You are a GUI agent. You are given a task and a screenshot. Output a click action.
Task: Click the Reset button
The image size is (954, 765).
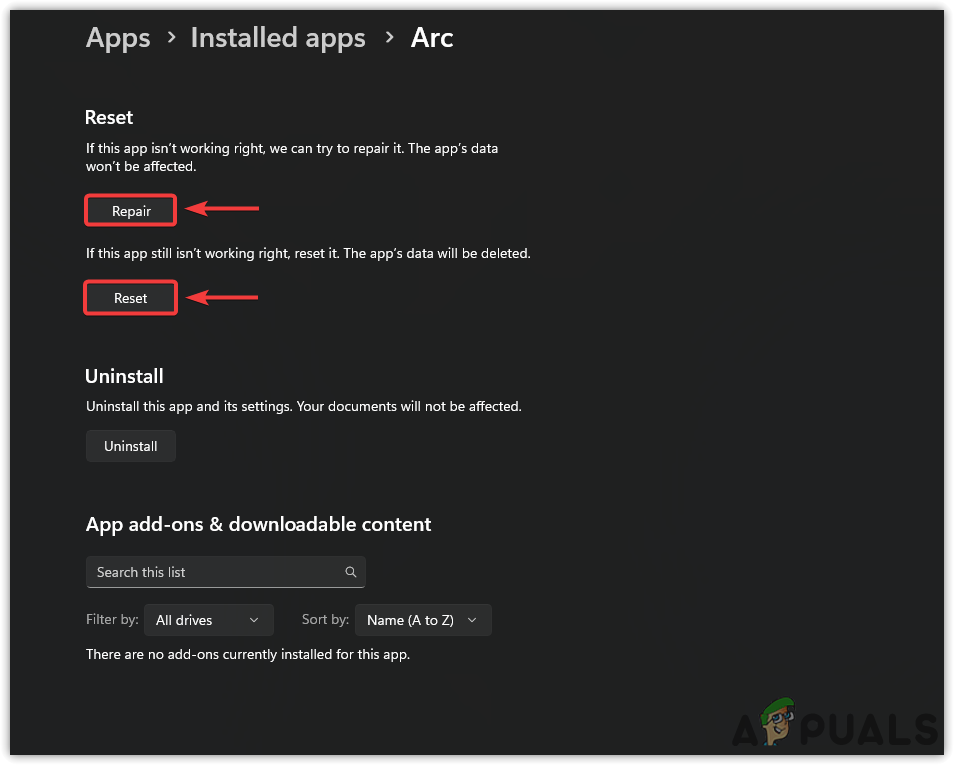pyautogui.click(x=131, y=298)
